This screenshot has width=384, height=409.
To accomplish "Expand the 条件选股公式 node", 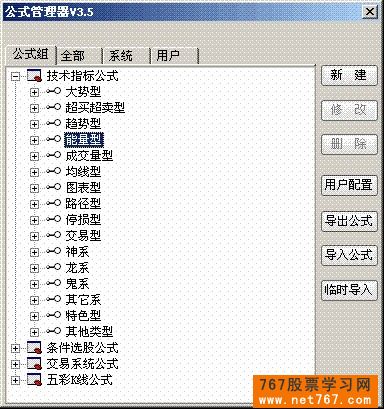I will 15,348.
